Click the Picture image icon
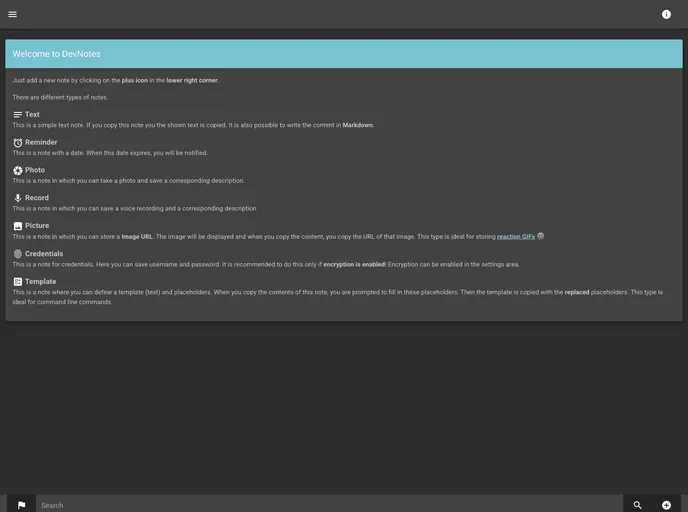The width and height of the screenshot is (688, 512). (18, 226)
